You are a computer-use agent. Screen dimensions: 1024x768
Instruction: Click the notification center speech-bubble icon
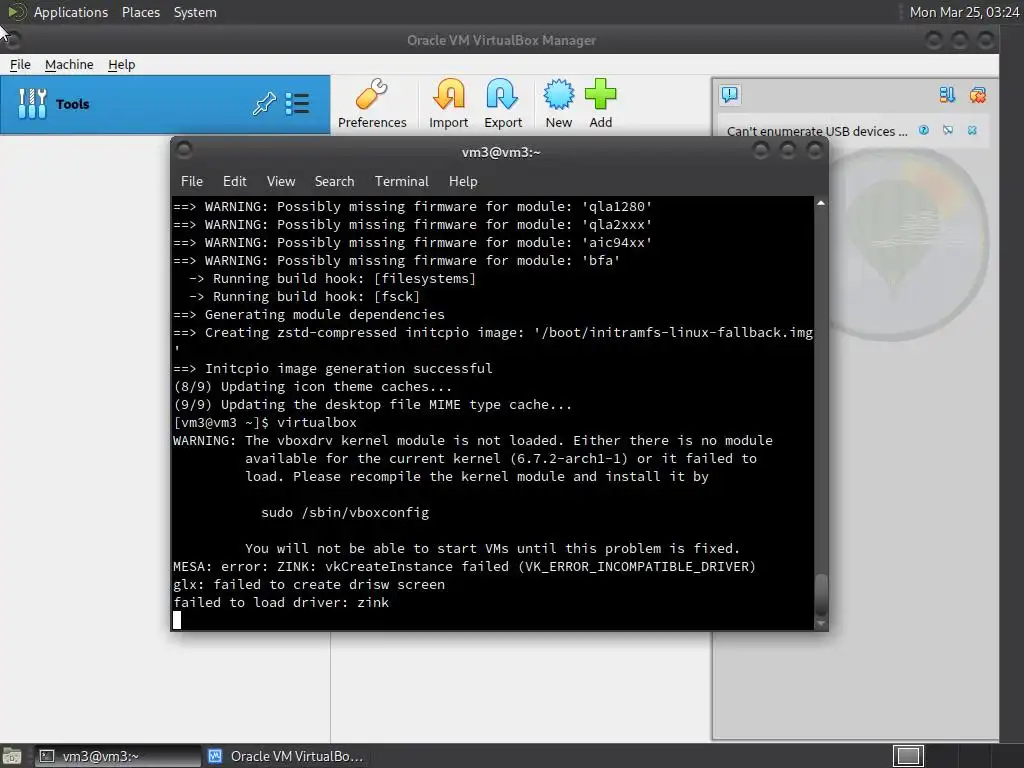tap(729, 95)
